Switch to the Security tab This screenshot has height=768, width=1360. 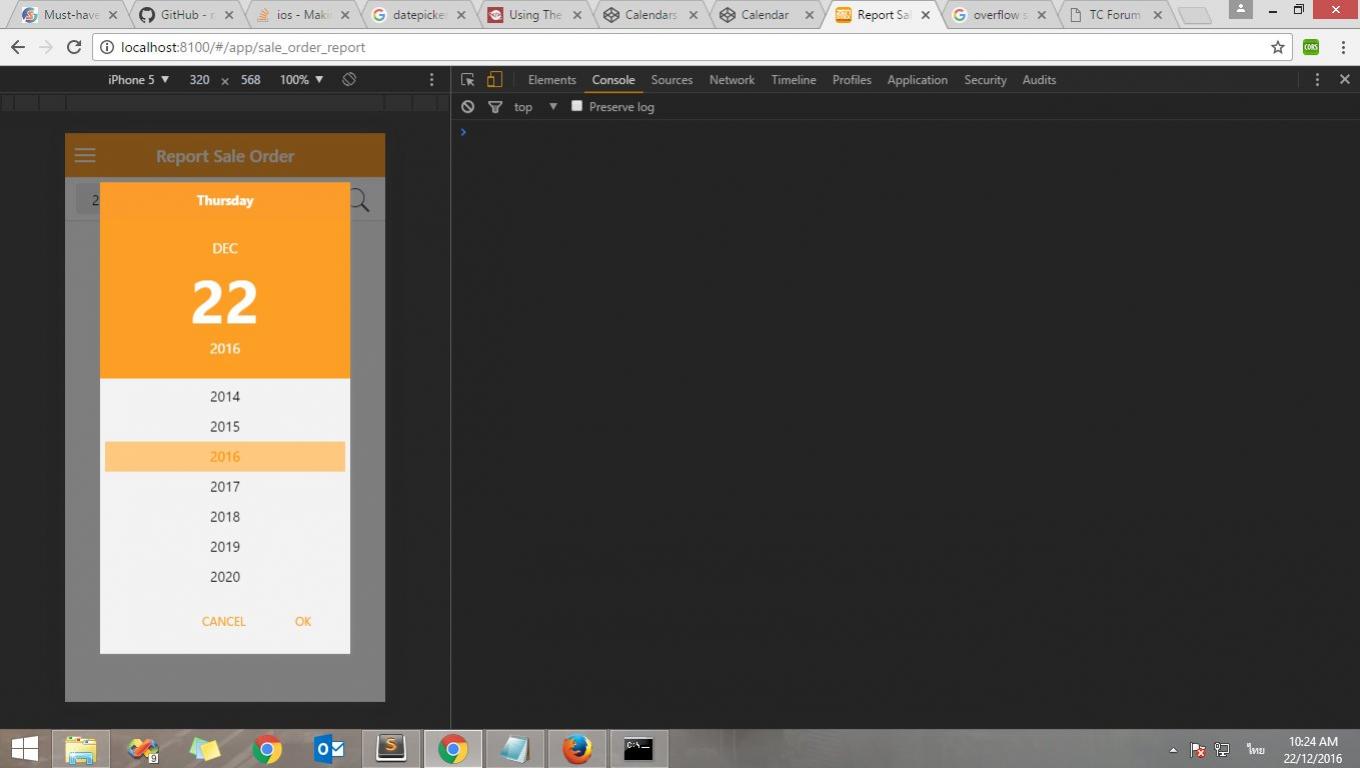point(985,80)
